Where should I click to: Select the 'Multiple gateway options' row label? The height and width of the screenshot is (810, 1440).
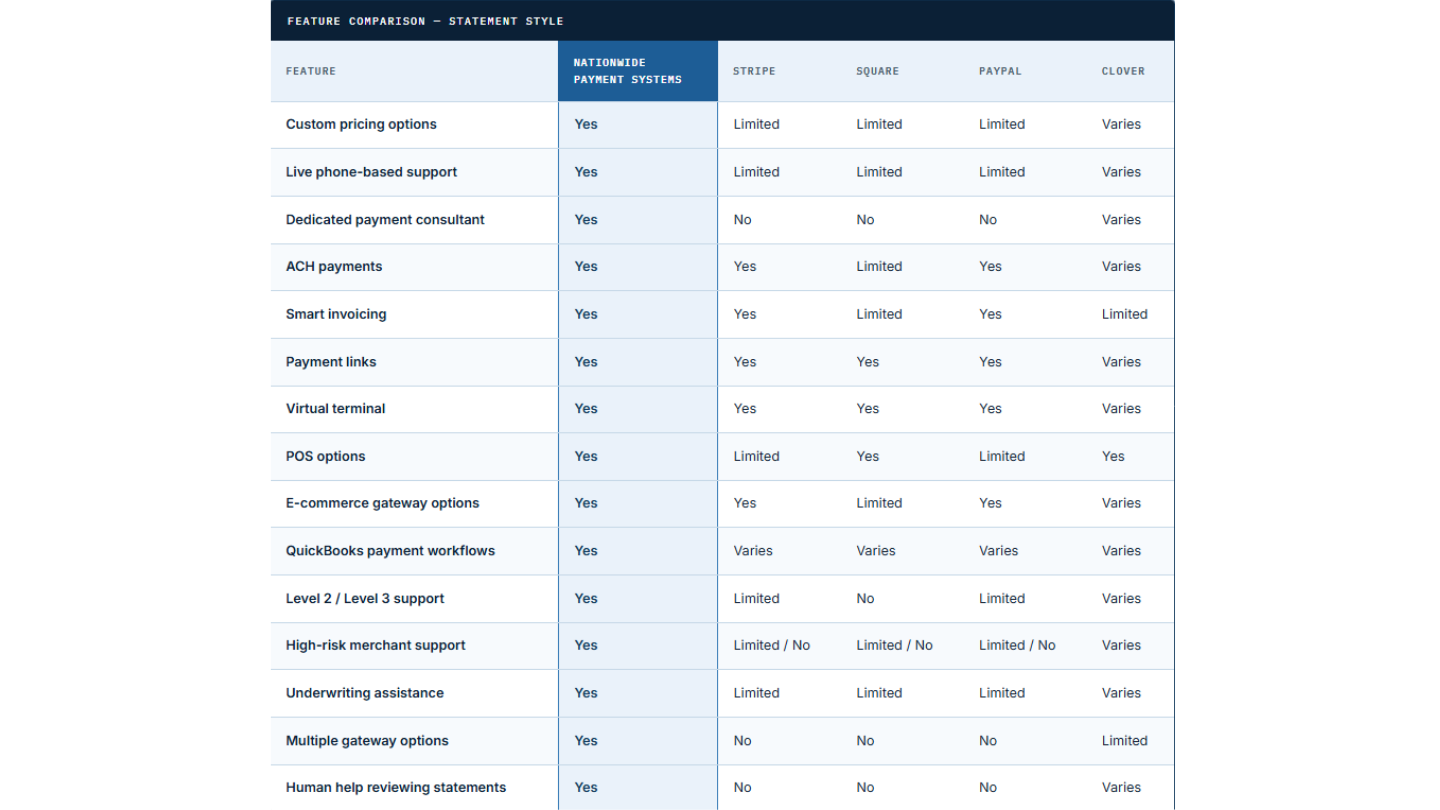pyautogui.click(x=367, y=741)
